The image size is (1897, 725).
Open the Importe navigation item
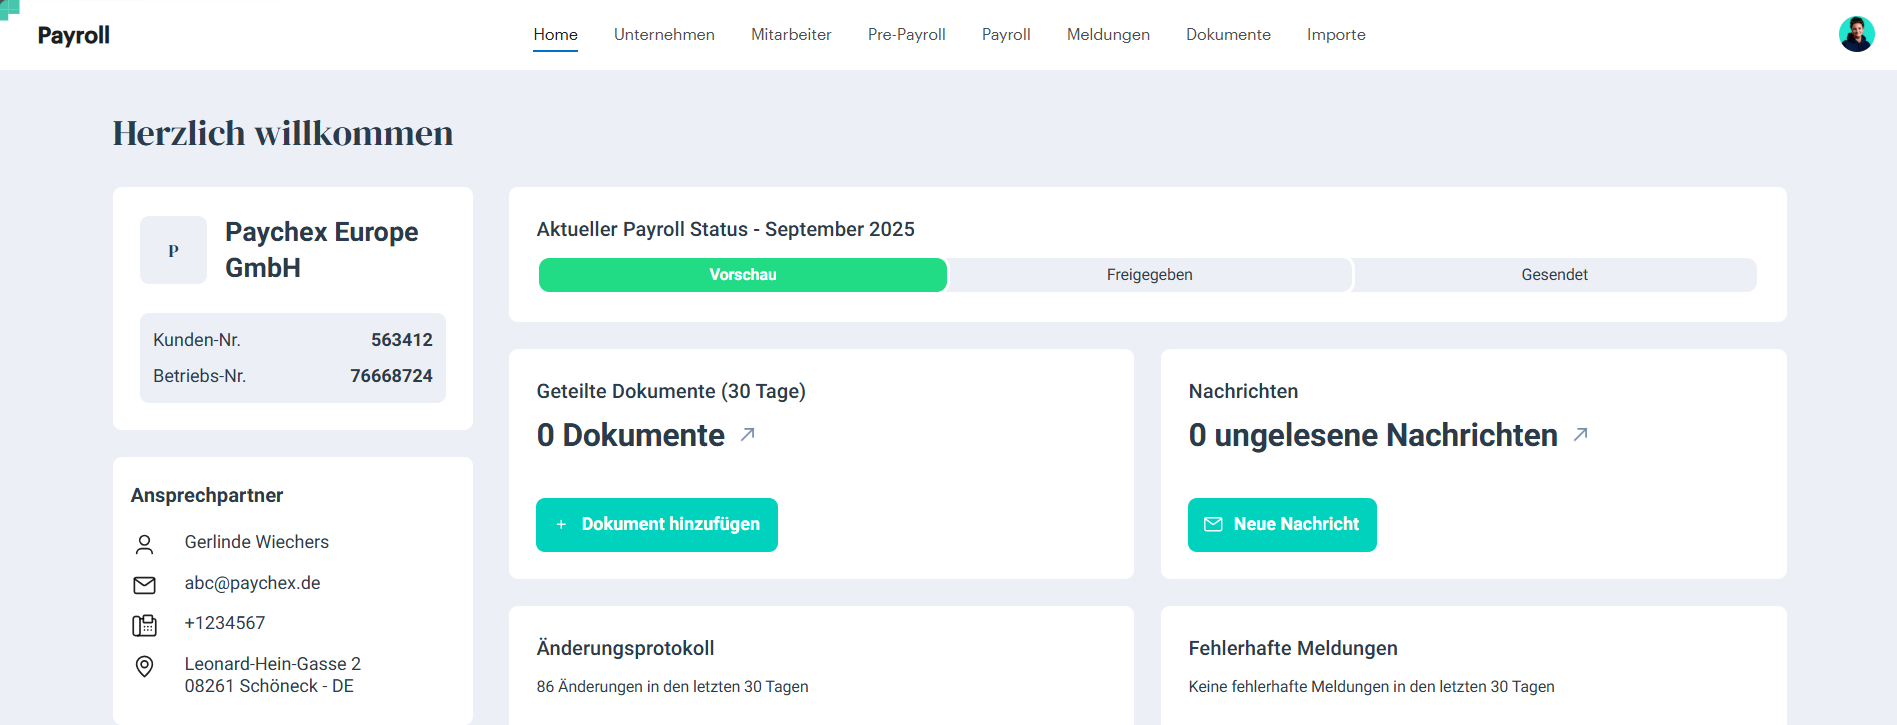coord(1336,35)
